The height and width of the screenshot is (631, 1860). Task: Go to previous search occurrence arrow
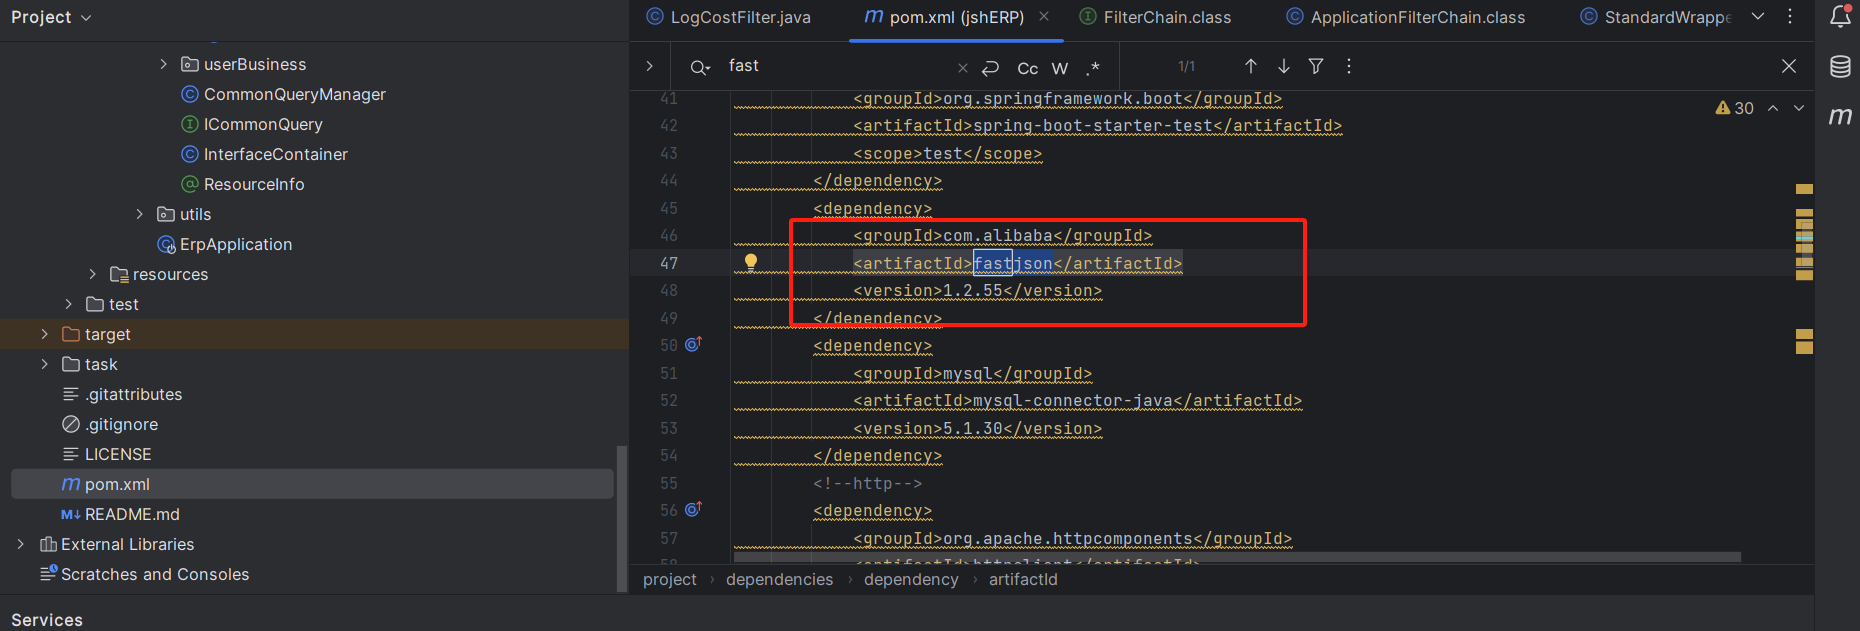click(1250, 66)
